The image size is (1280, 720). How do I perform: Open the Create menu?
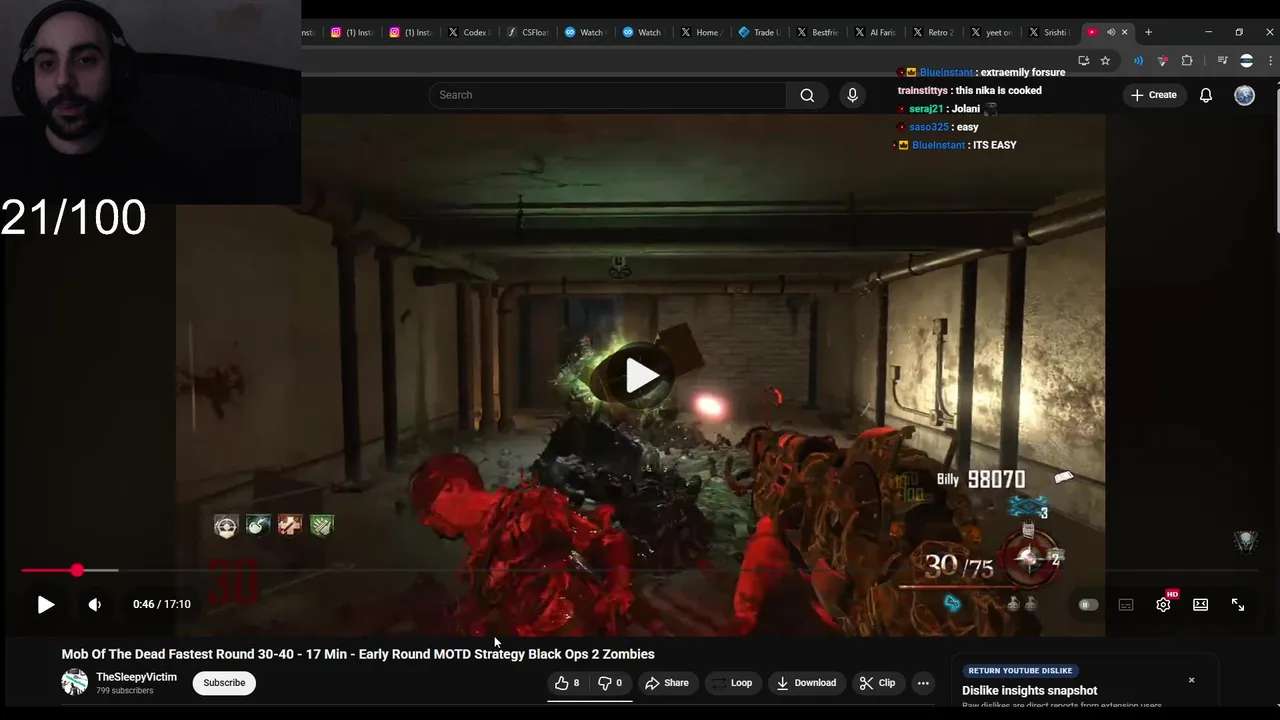pyautogui.click(x=1153, y=95)
